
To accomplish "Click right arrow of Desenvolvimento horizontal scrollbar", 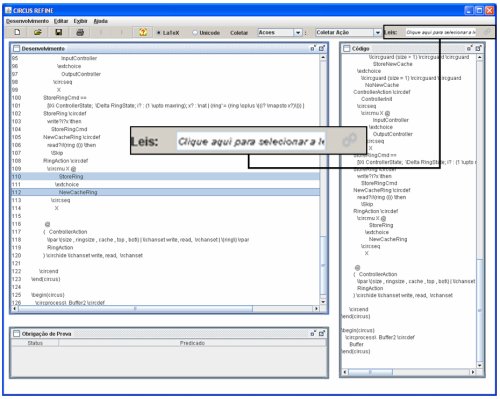I will pos(316,309).
